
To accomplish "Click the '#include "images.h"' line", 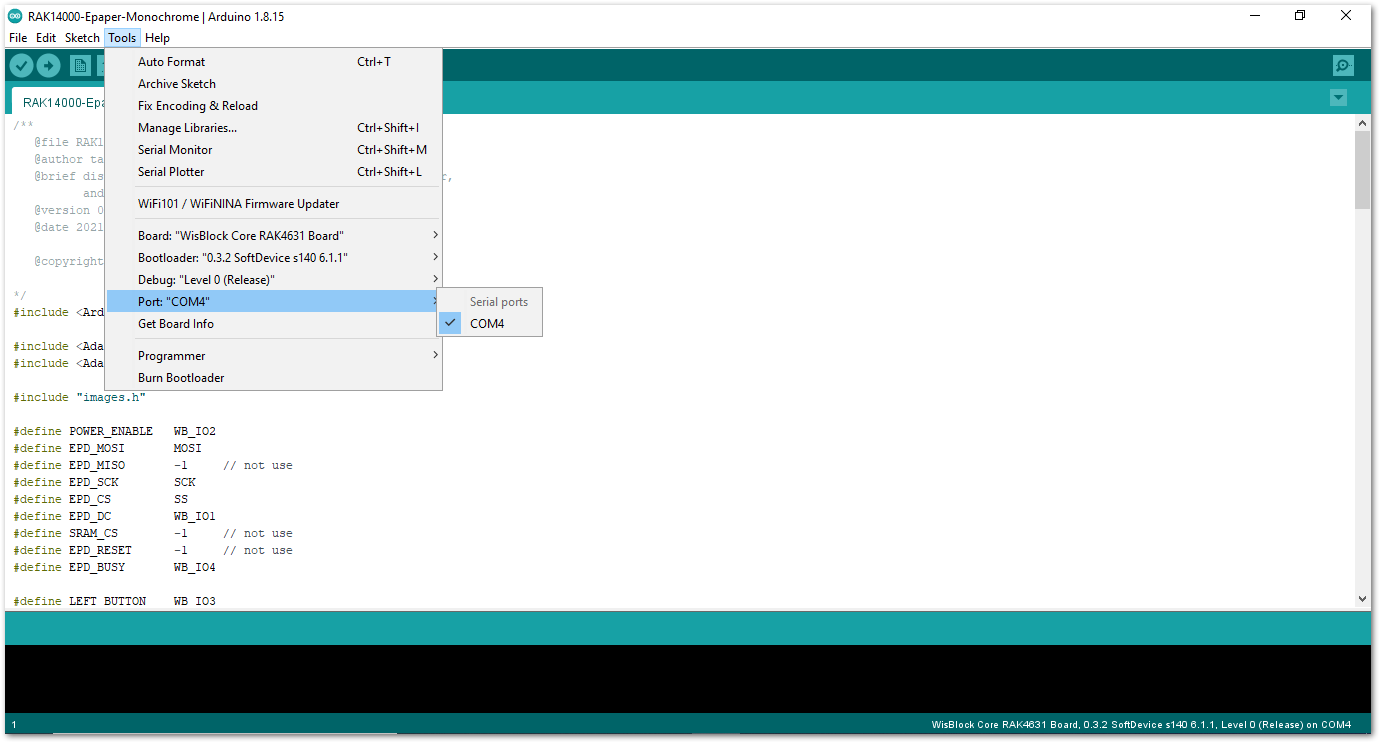I will pos(80,398).
